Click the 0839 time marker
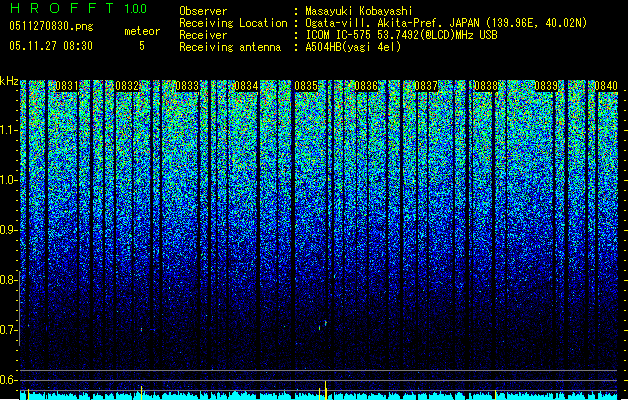The height and width of the screenshot is (400, 629). [546, 86]
